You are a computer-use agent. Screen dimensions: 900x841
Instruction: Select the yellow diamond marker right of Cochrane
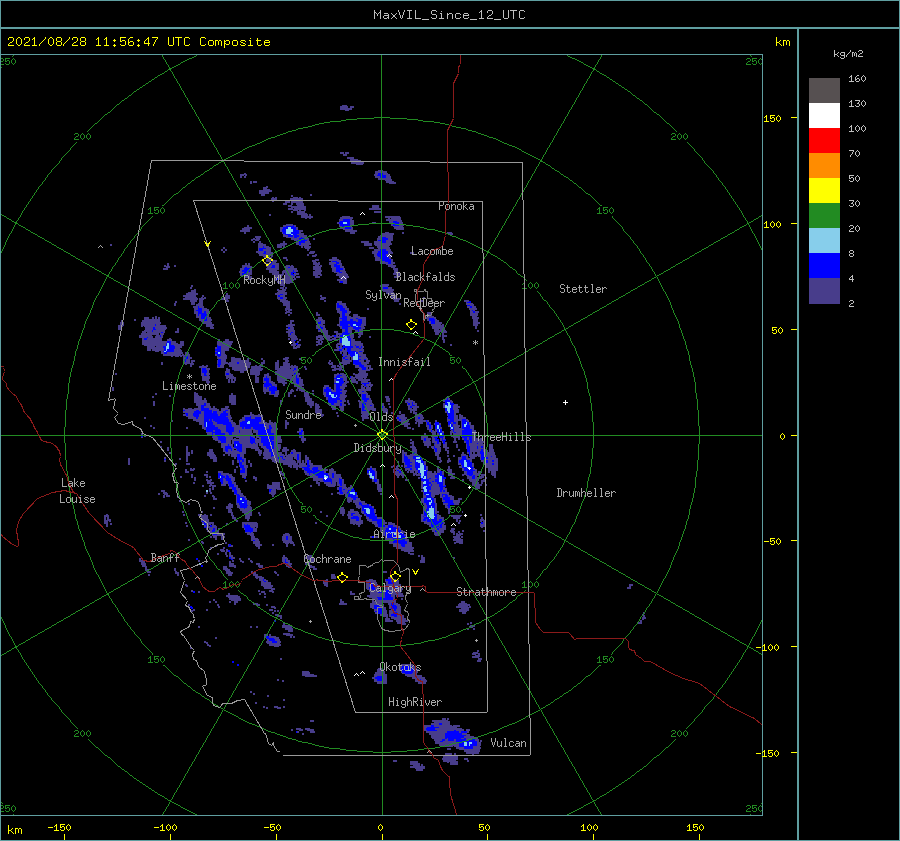click(342, 577)
